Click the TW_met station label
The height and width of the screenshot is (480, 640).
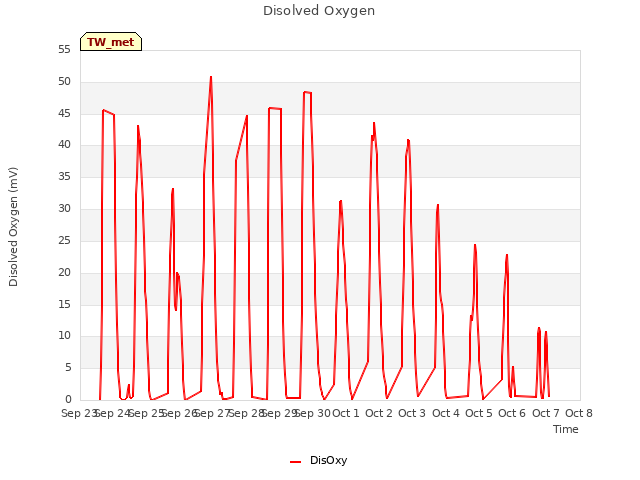point(111,42)
